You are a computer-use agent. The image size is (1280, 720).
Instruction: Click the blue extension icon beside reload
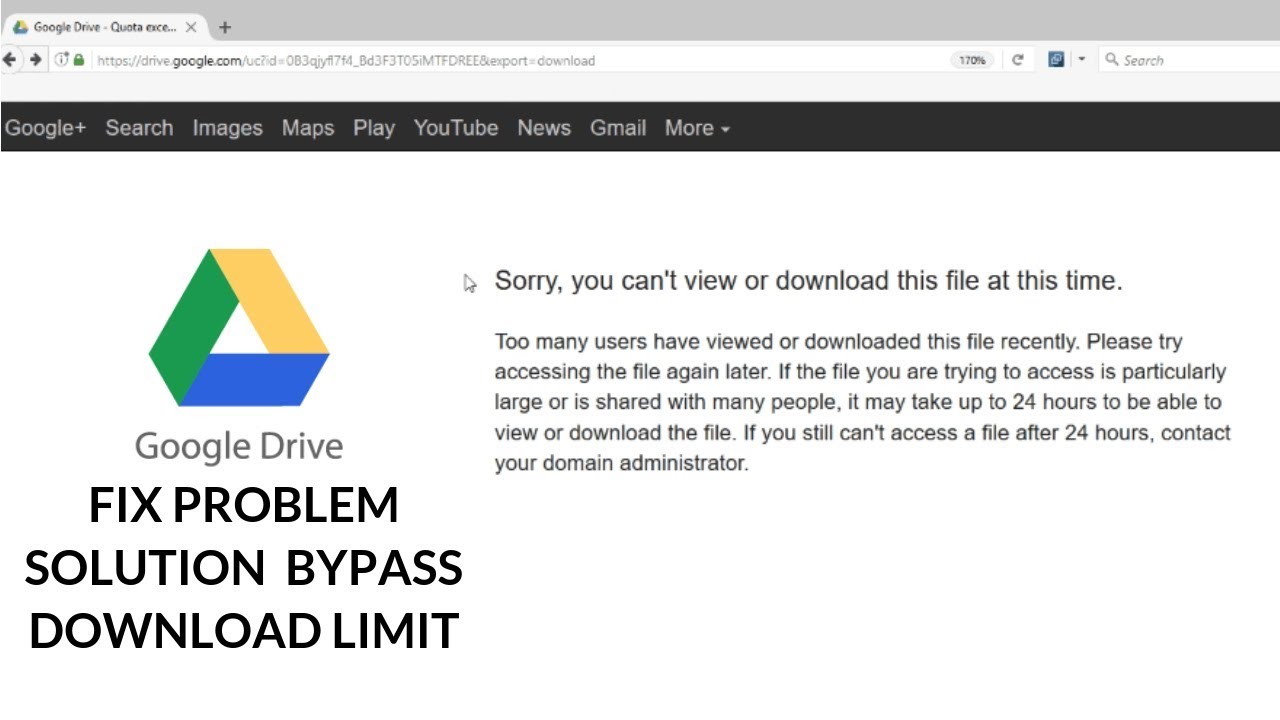(1056, 60)
